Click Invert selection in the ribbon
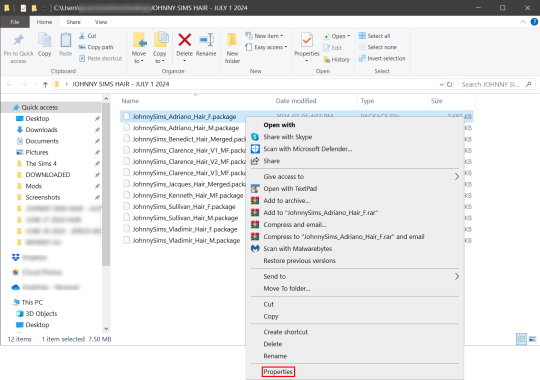Image resolution: width=540 pixels, height=380 pixels. click(382, 59)
